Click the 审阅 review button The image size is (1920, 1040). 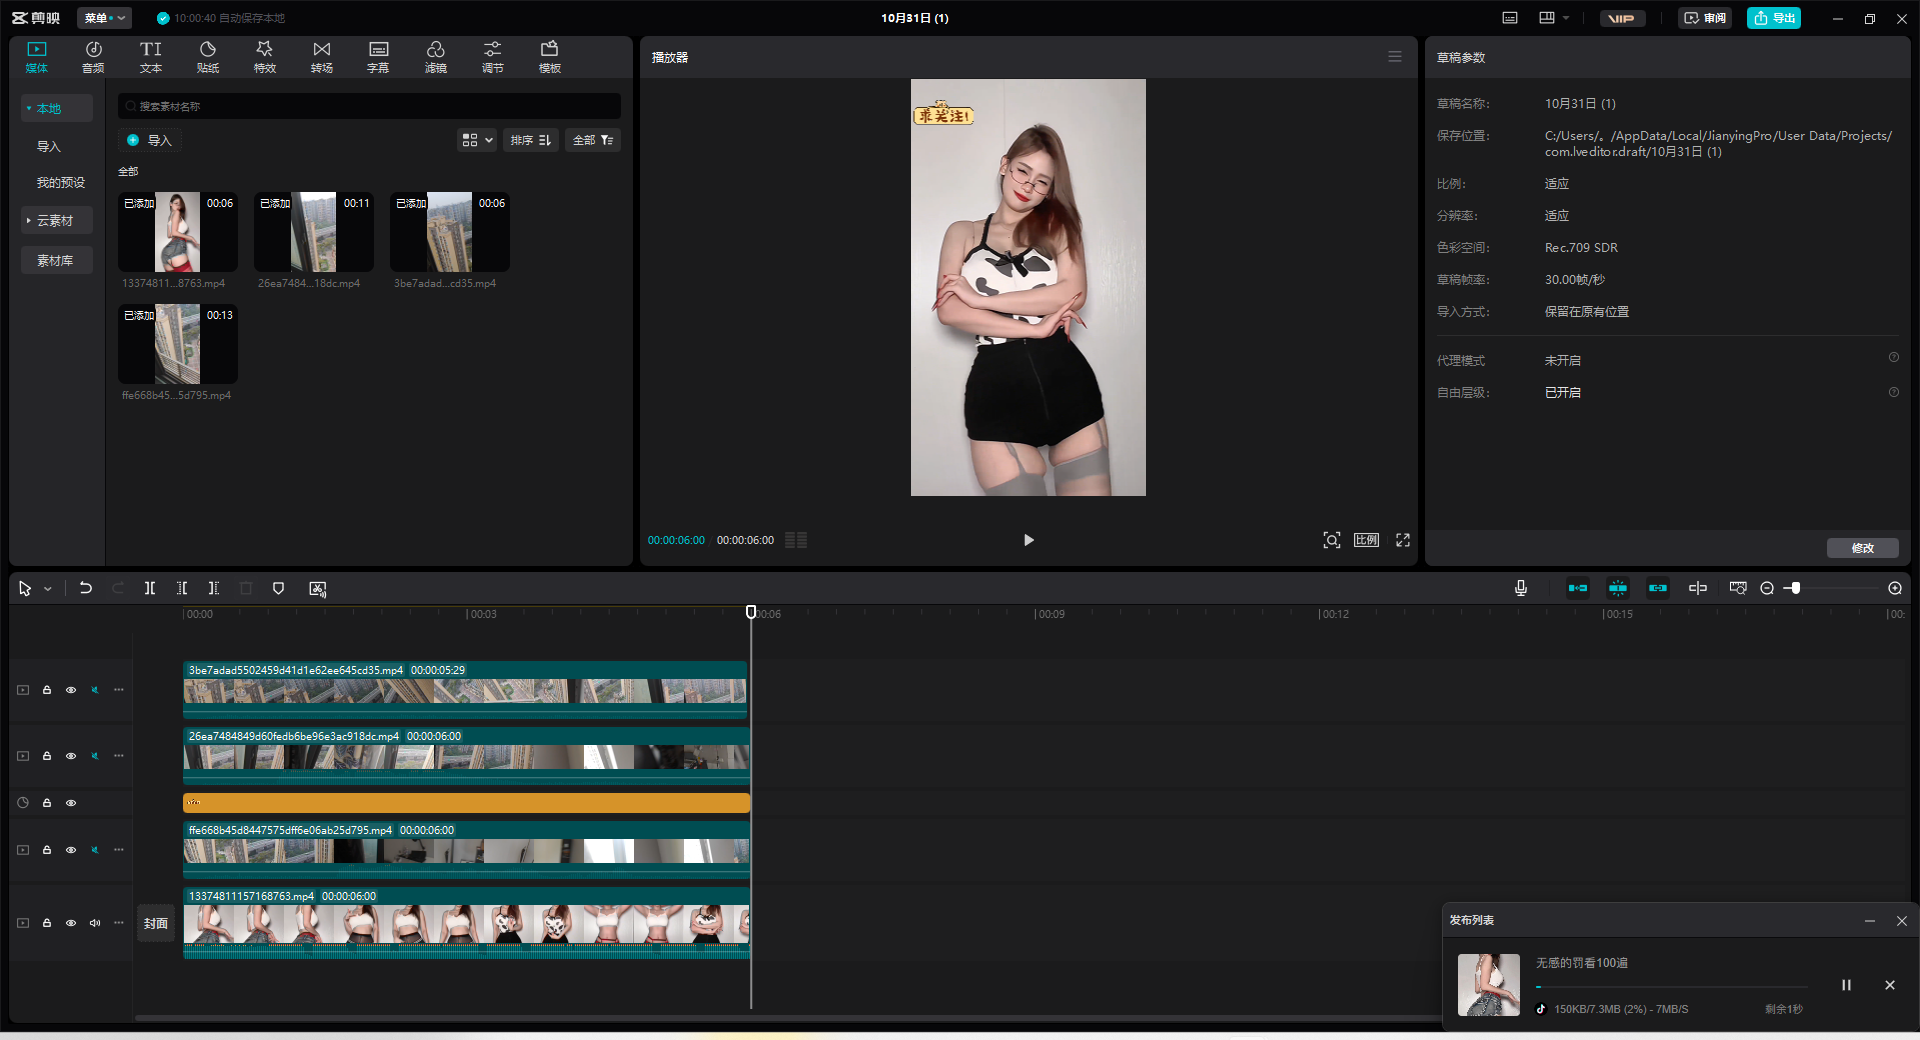[x=1705, y=18]
